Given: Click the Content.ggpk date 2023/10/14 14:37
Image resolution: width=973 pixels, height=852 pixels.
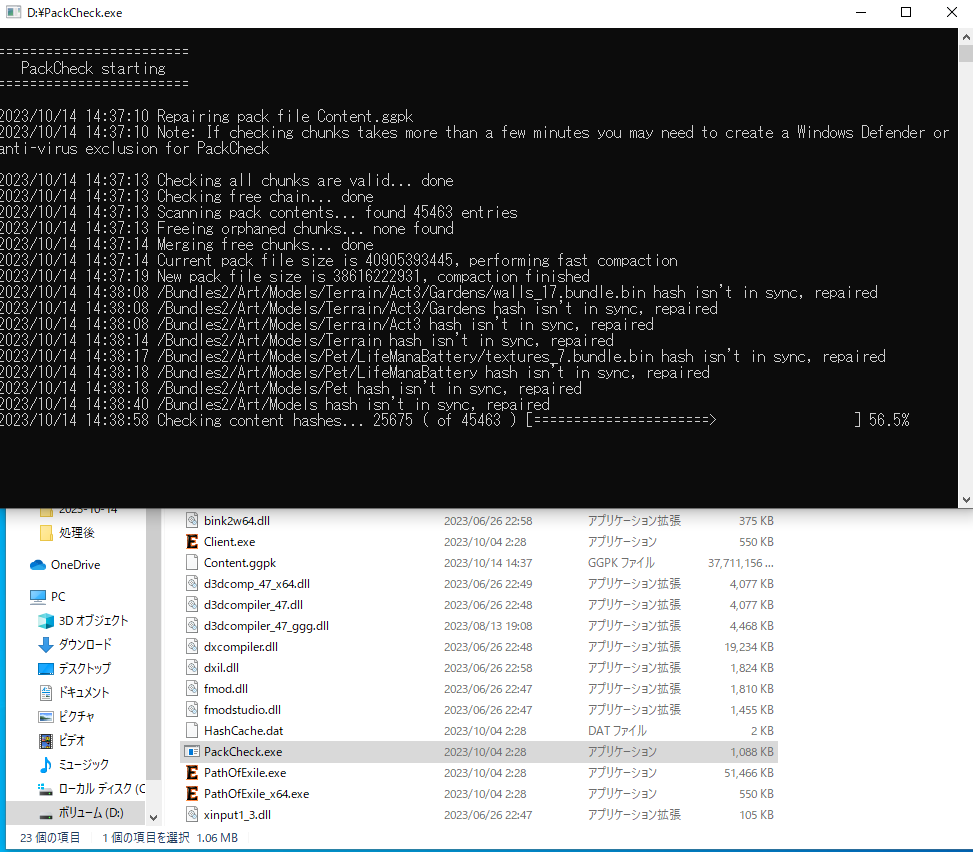Looking at the screenshot, I should point(488,563).
